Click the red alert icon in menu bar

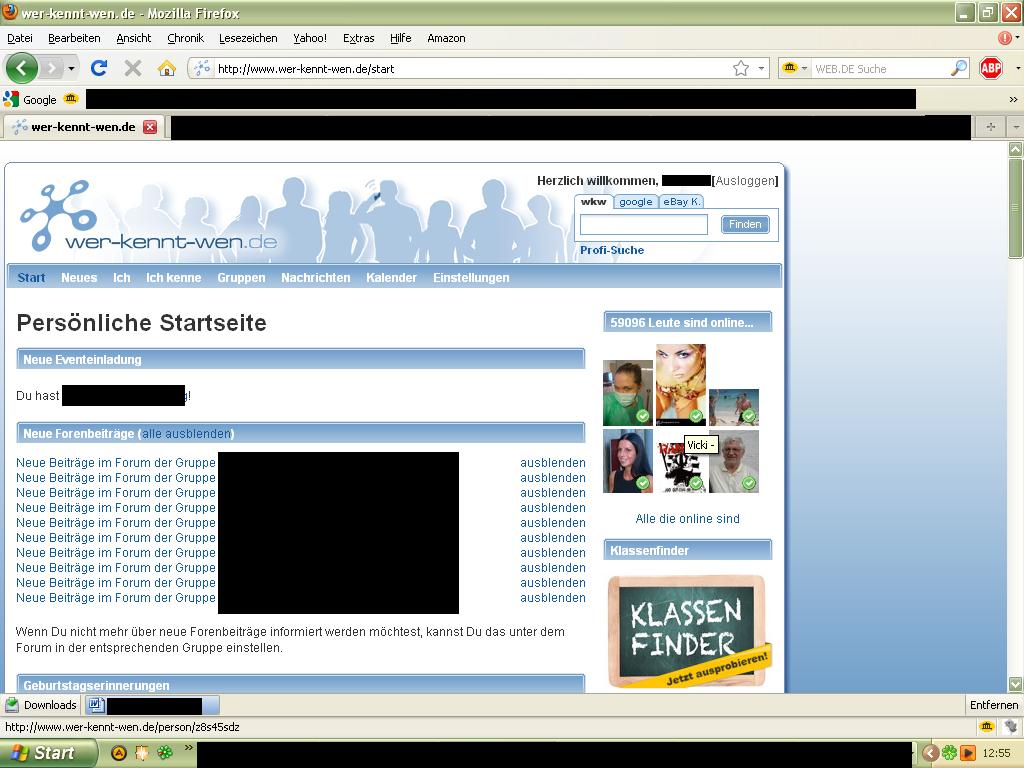pos(1005,38)
